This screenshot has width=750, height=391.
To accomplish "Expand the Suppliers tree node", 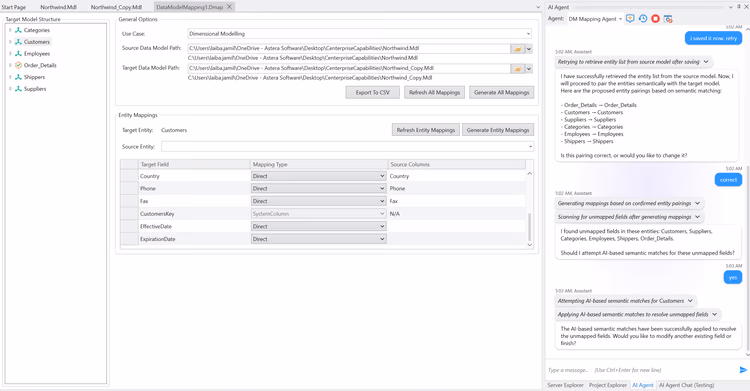I will point(10,89).
